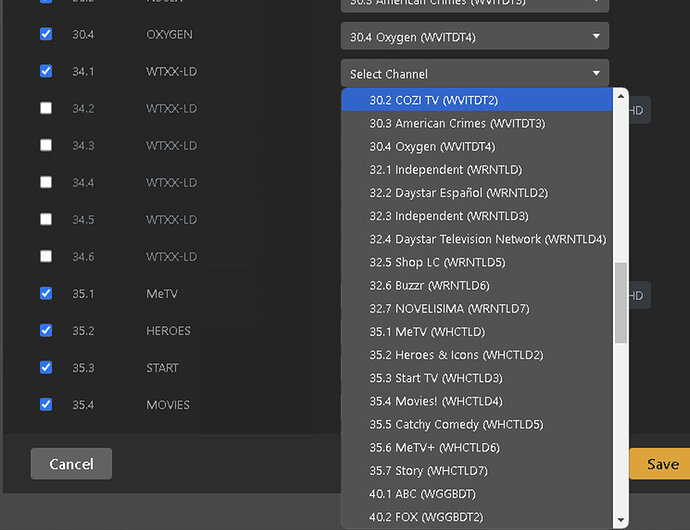Disable the 35.1 MeTV channel checkbox
Image resolution: width=690 pixels, height=530 pixels.
tap(46, 293)
